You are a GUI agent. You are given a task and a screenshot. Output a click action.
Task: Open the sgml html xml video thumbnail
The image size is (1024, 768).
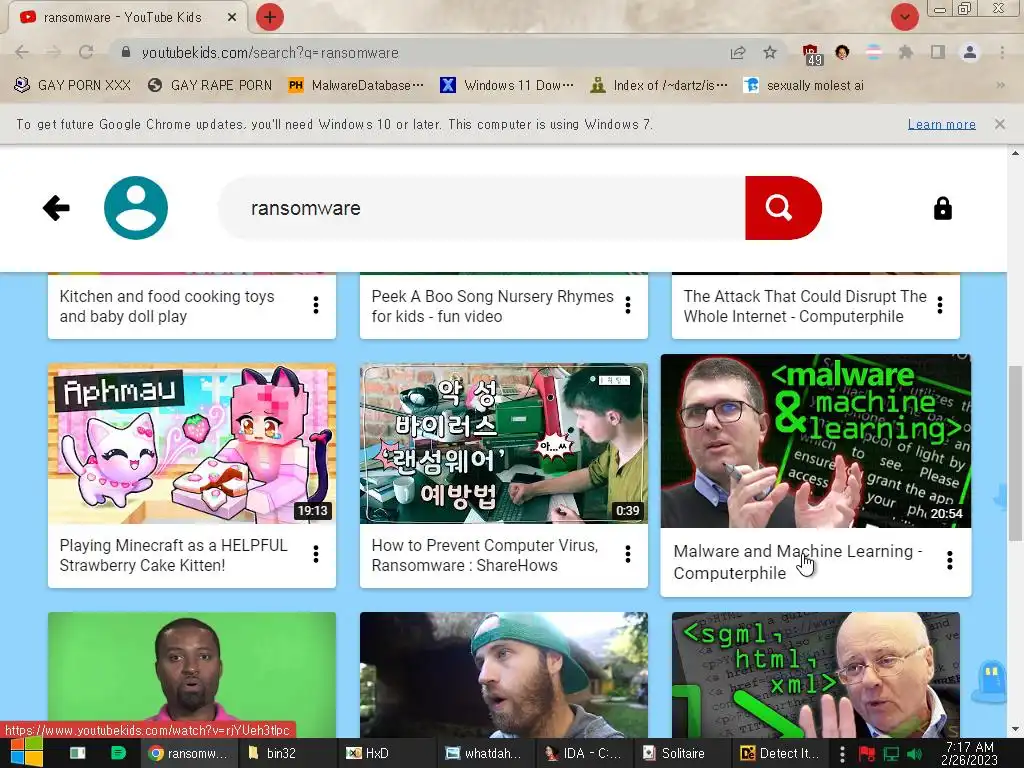[x=816, y=675]
